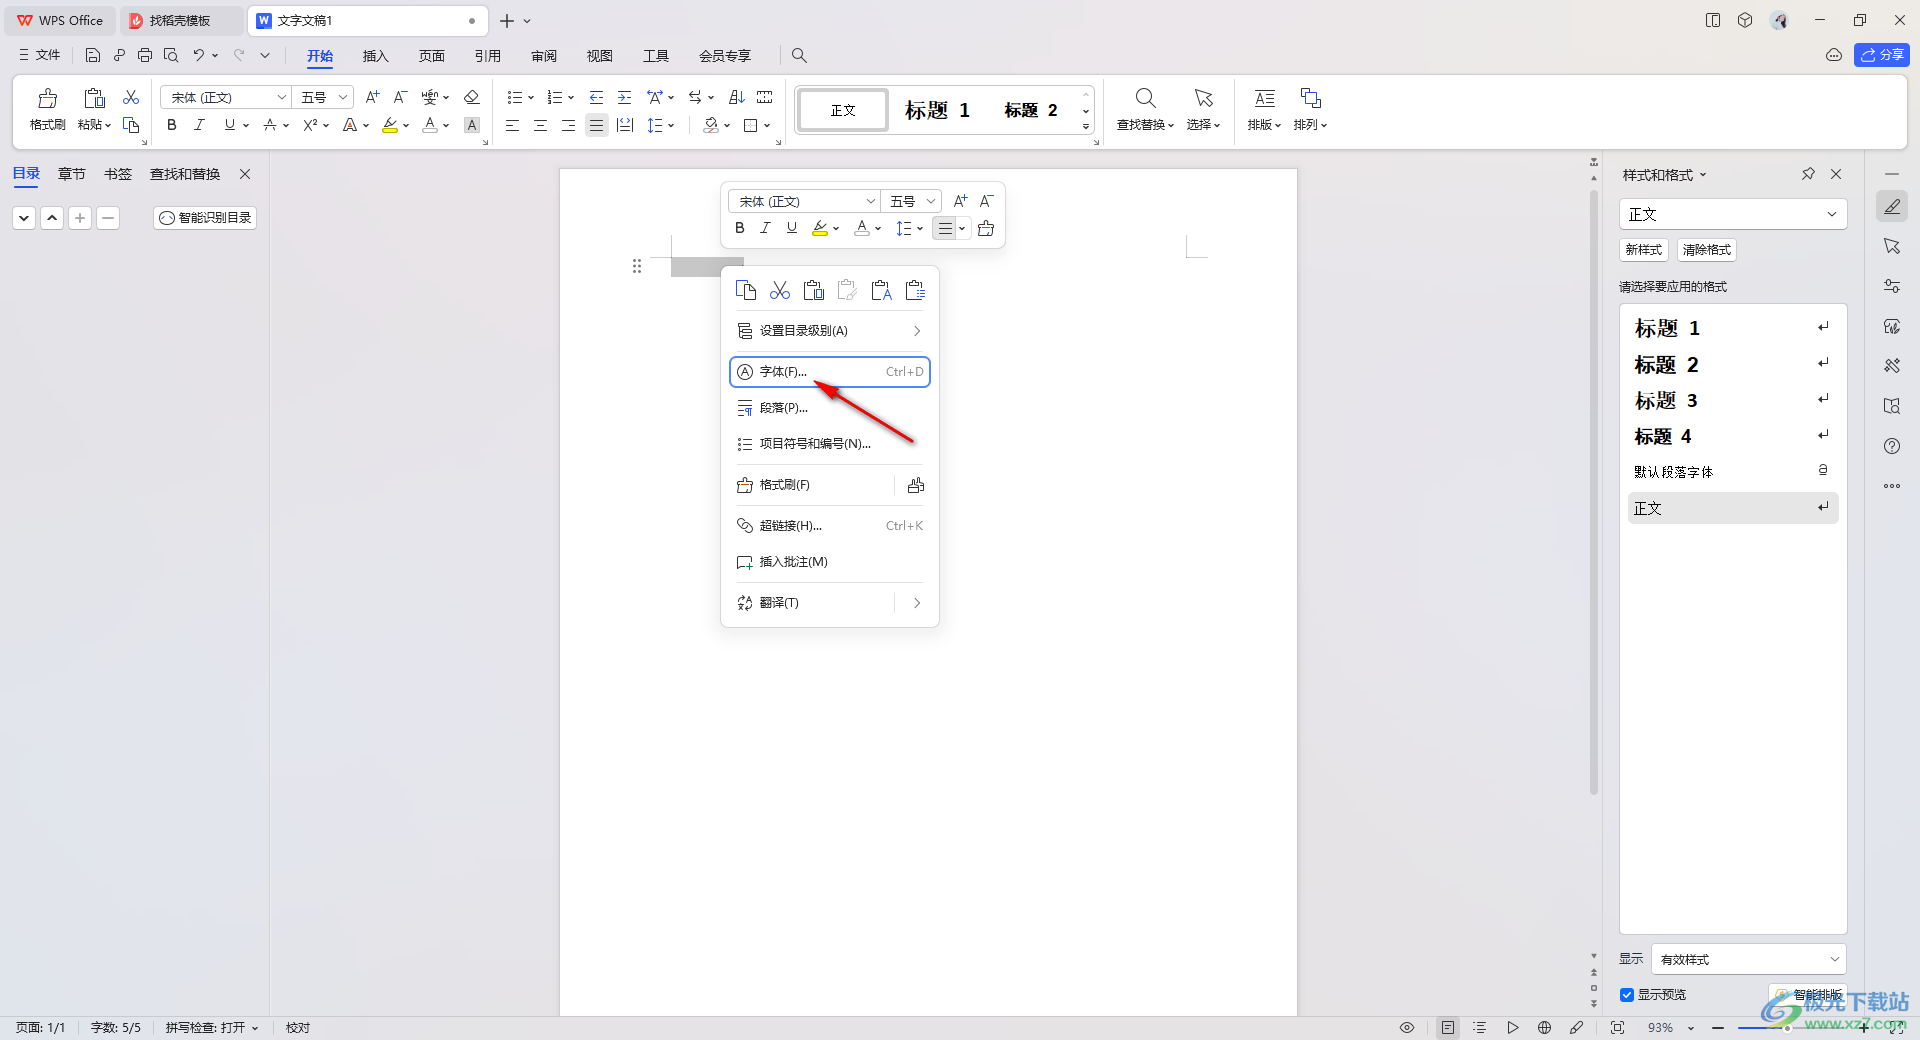Open the mini toolbar font name dropdown
Image resolution: width=1920 pixels, height=1040 pixels.
(x=870, y=201)
